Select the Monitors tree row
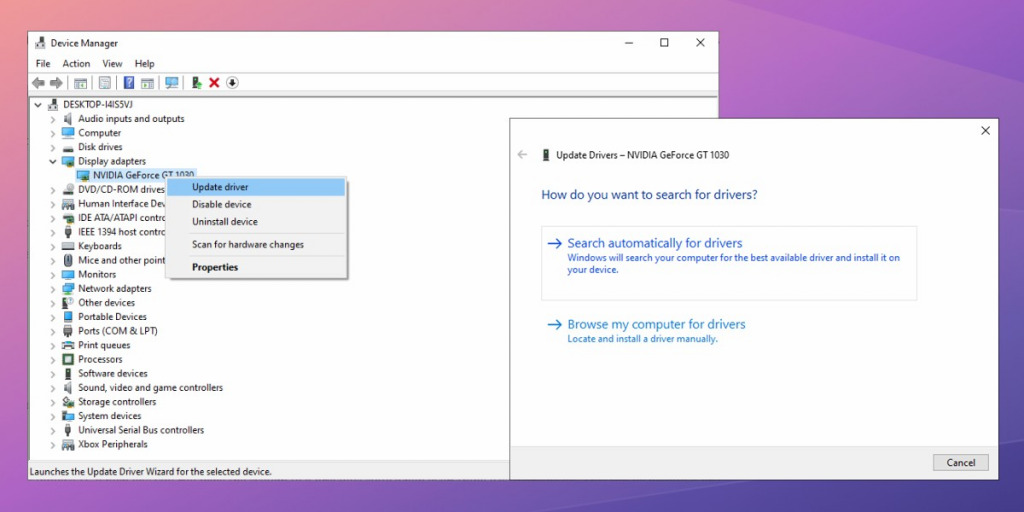 click(97, 274)
